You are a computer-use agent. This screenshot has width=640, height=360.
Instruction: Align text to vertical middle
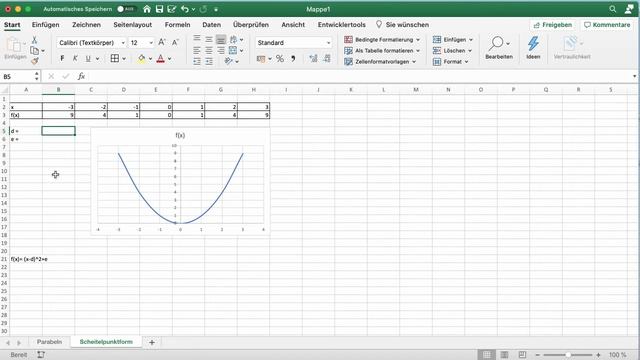coord(209,39)
